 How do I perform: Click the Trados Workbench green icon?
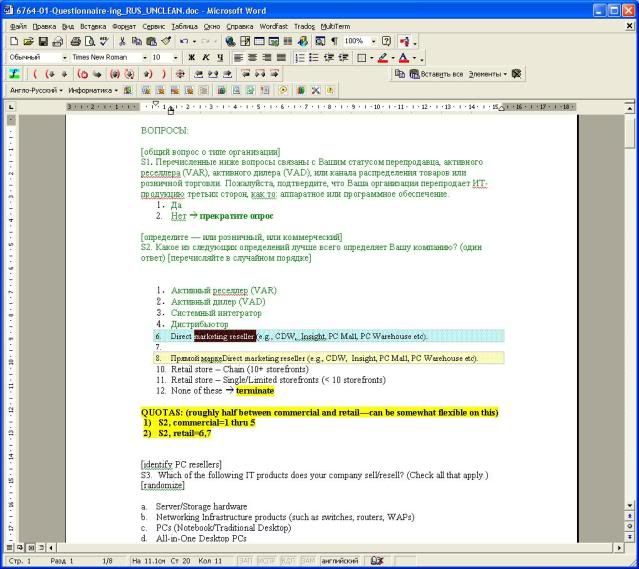(14, 74)
